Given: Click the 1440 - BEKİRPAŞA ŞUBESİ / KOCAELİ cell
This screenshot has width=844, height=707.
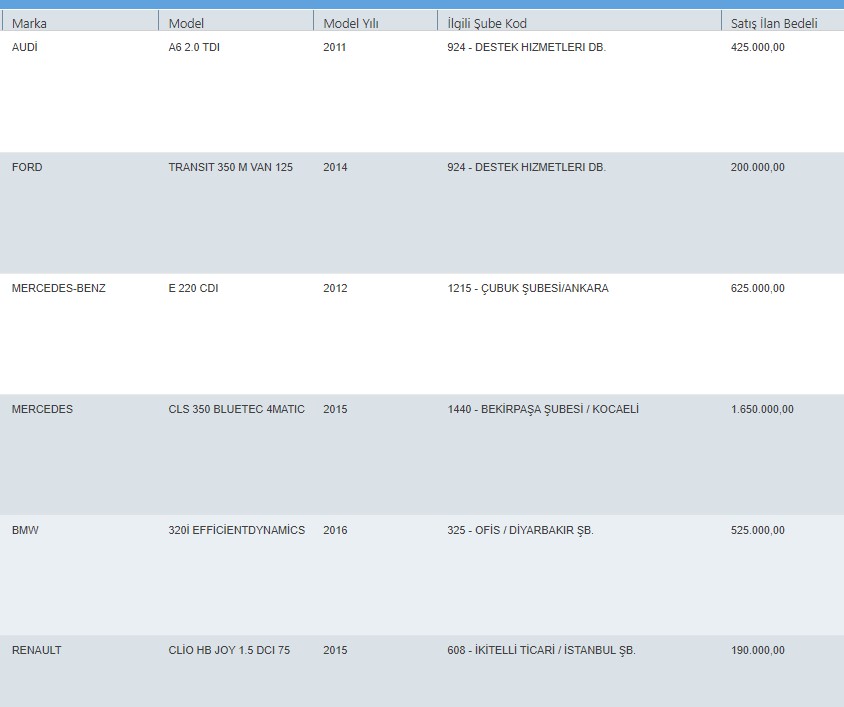Looking at the screenshot, I should (x=543, y=409).
